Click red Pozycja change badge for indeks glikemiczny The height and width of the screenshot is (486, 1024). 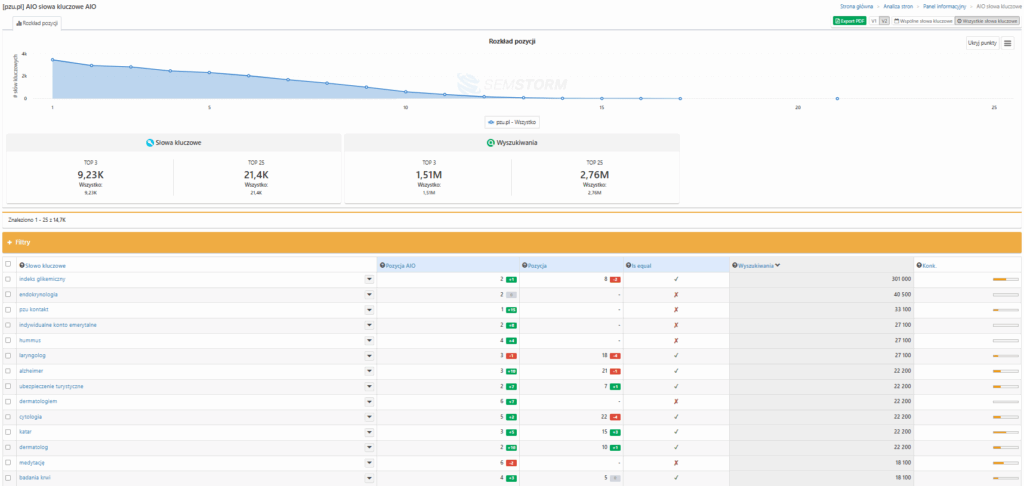tap(615, 280)
